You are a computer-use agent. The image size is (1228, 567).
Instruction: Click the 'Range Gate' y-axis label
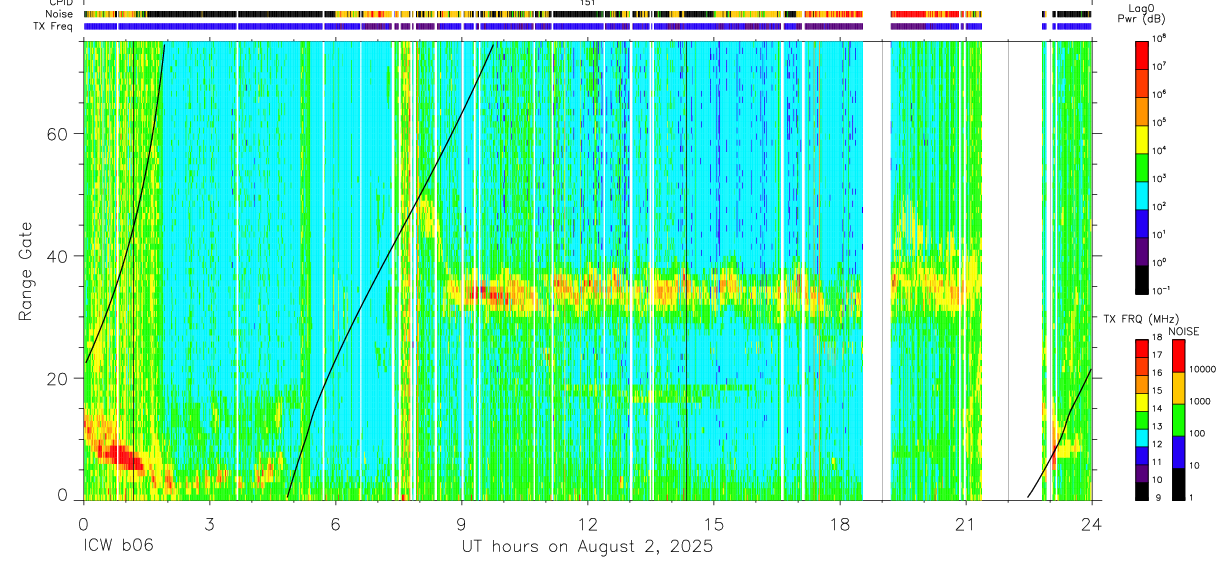[25, 273]
